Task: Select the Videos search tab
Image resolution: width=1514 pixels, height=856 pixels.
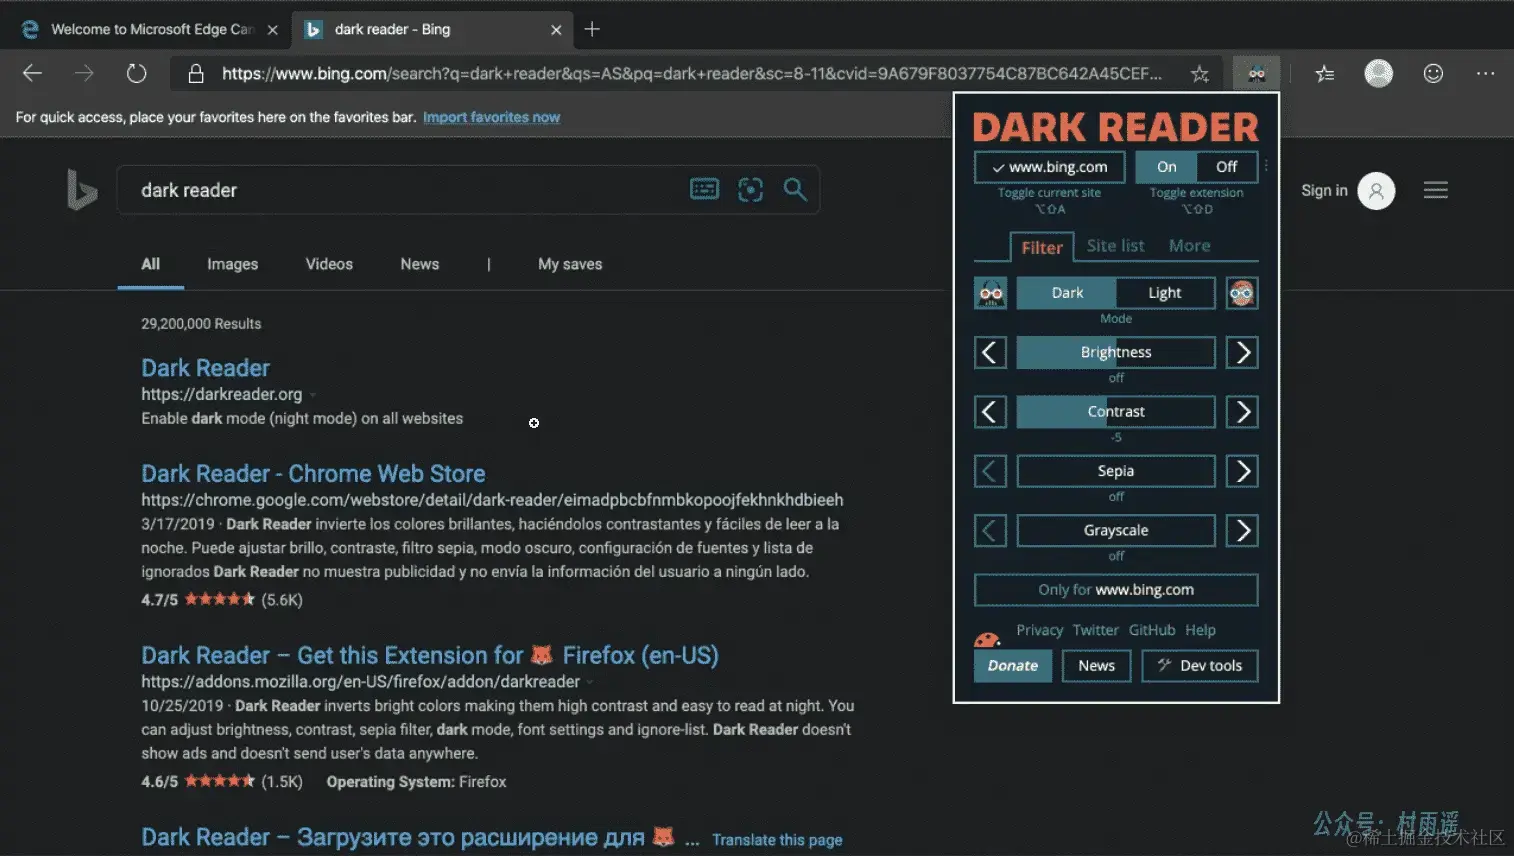Action: 329,264
